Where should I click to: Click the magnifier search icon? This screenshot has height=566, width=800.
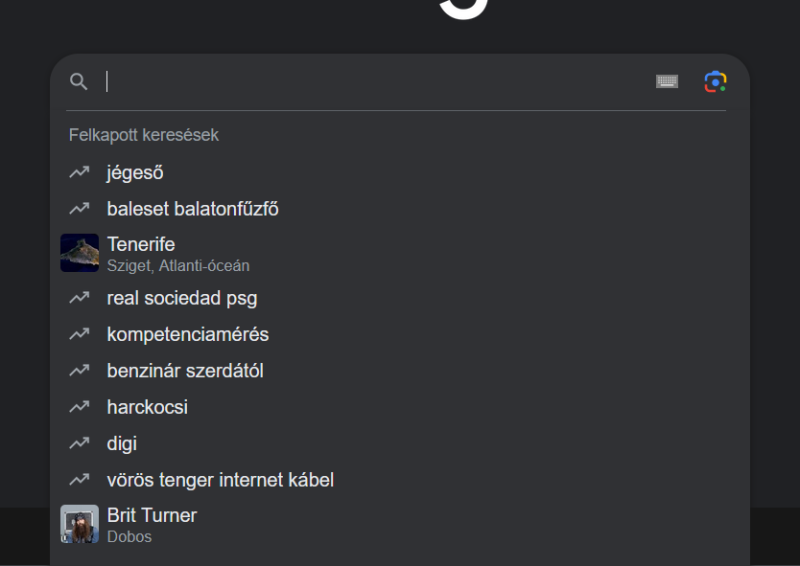click(x=79, y=82)
